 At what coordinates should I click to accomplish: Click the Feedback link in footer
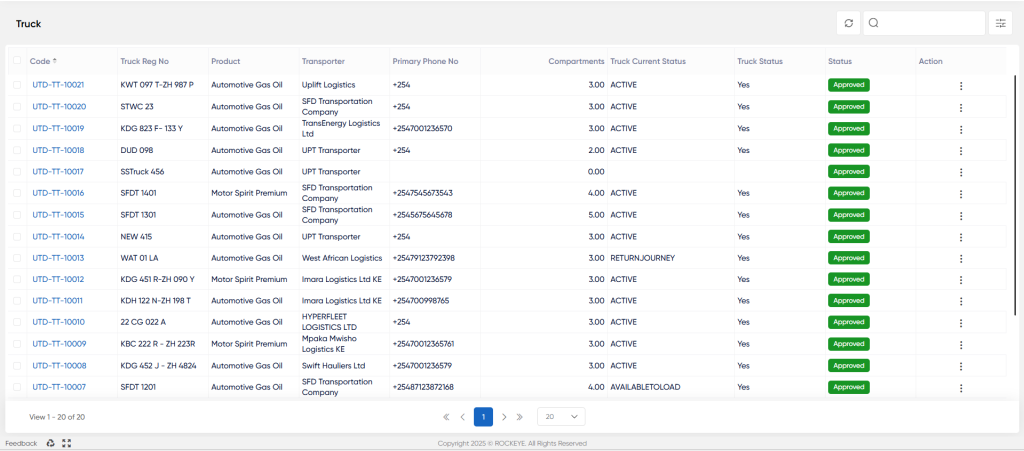(22, 443)
